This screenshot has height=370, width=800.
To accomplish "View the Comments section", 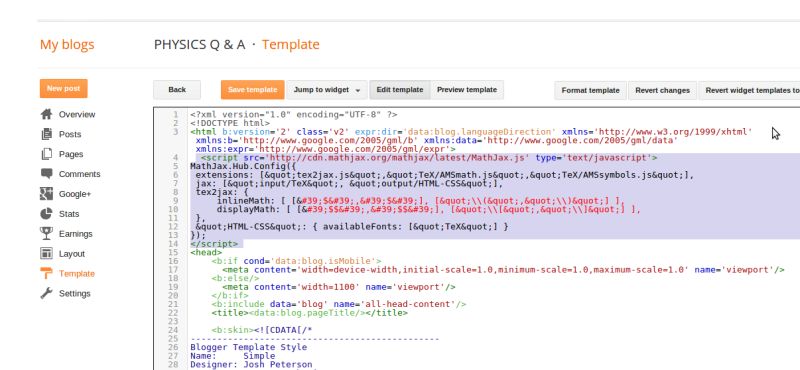I will 80,174.
